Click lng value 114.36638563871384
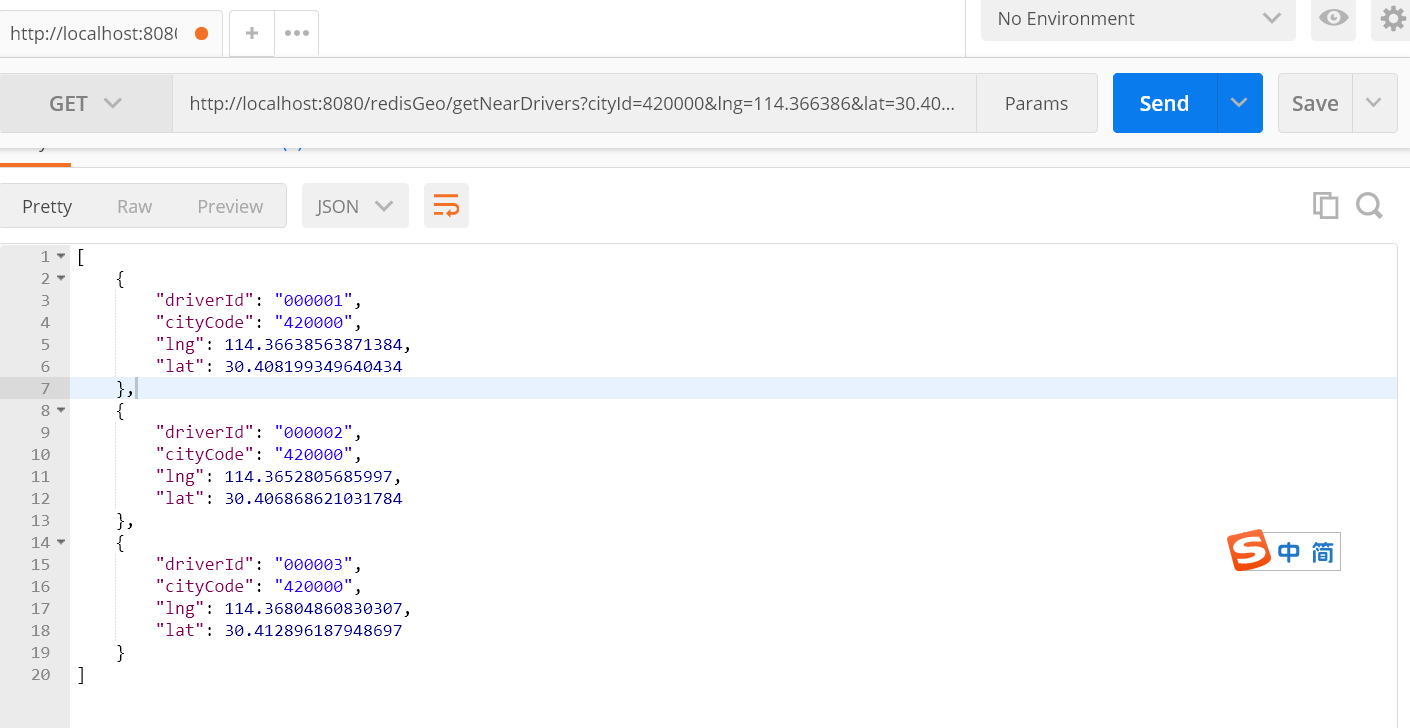 tap(313, 344)
